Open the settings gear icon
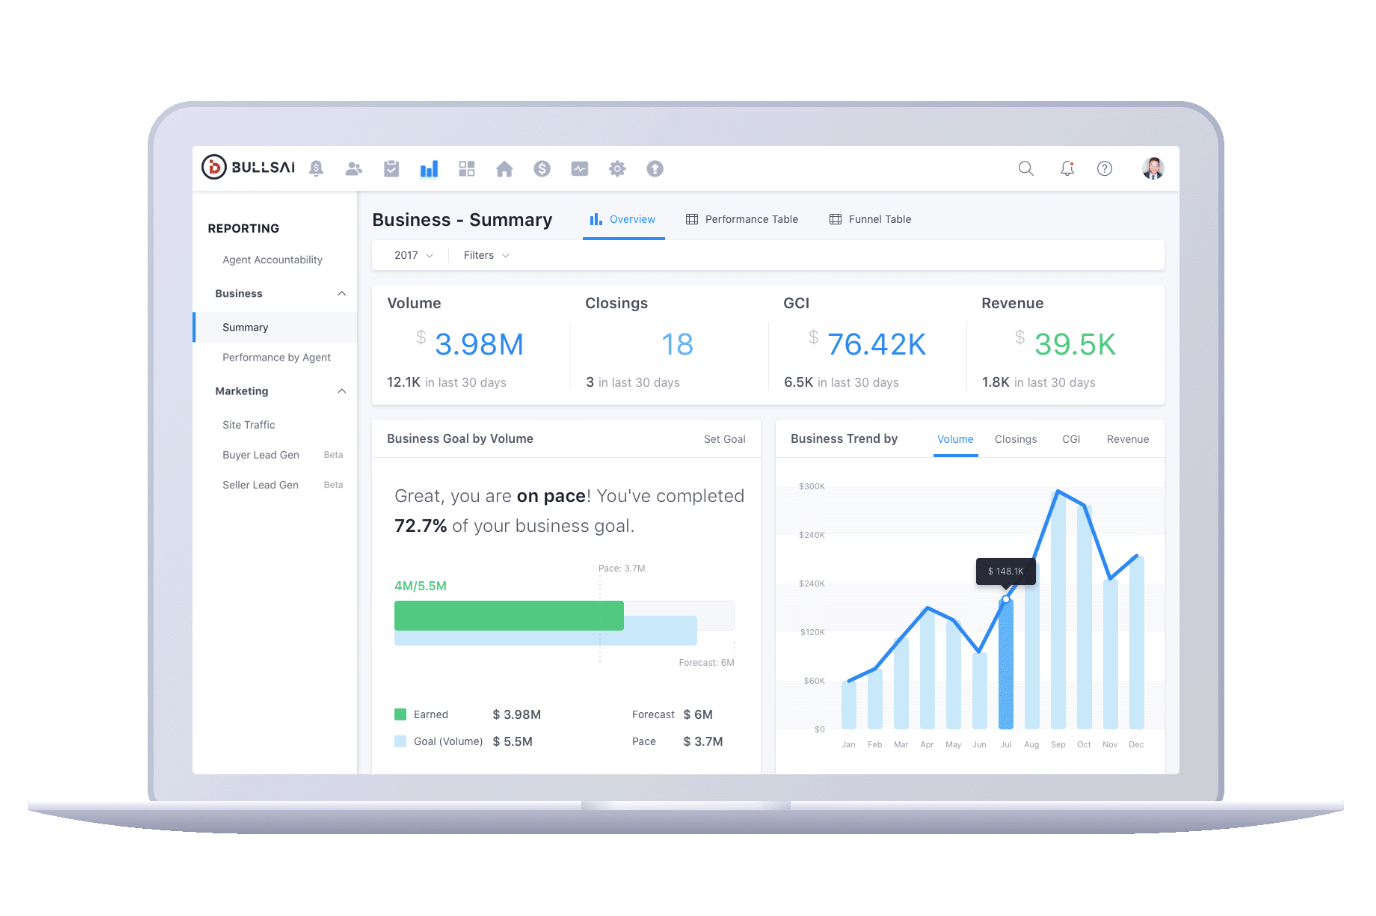 [x=617, y=169]
